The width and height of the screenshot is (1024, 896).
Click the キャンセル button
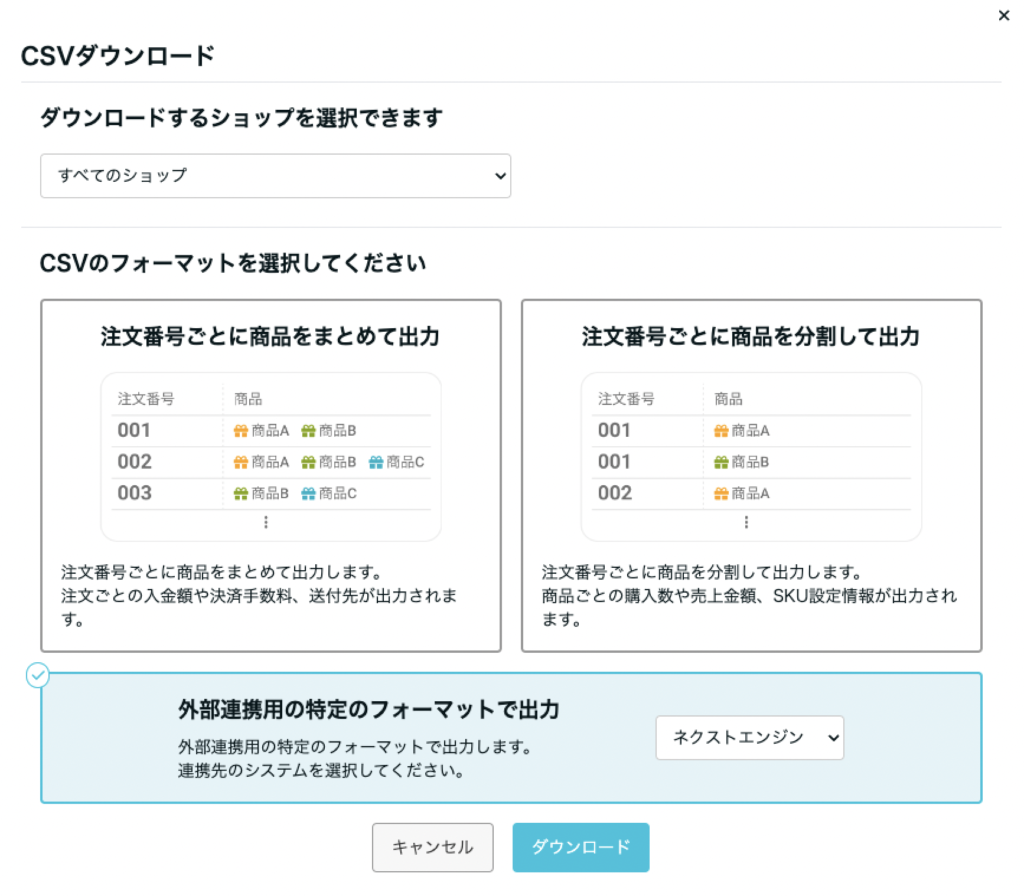(432, 847)
